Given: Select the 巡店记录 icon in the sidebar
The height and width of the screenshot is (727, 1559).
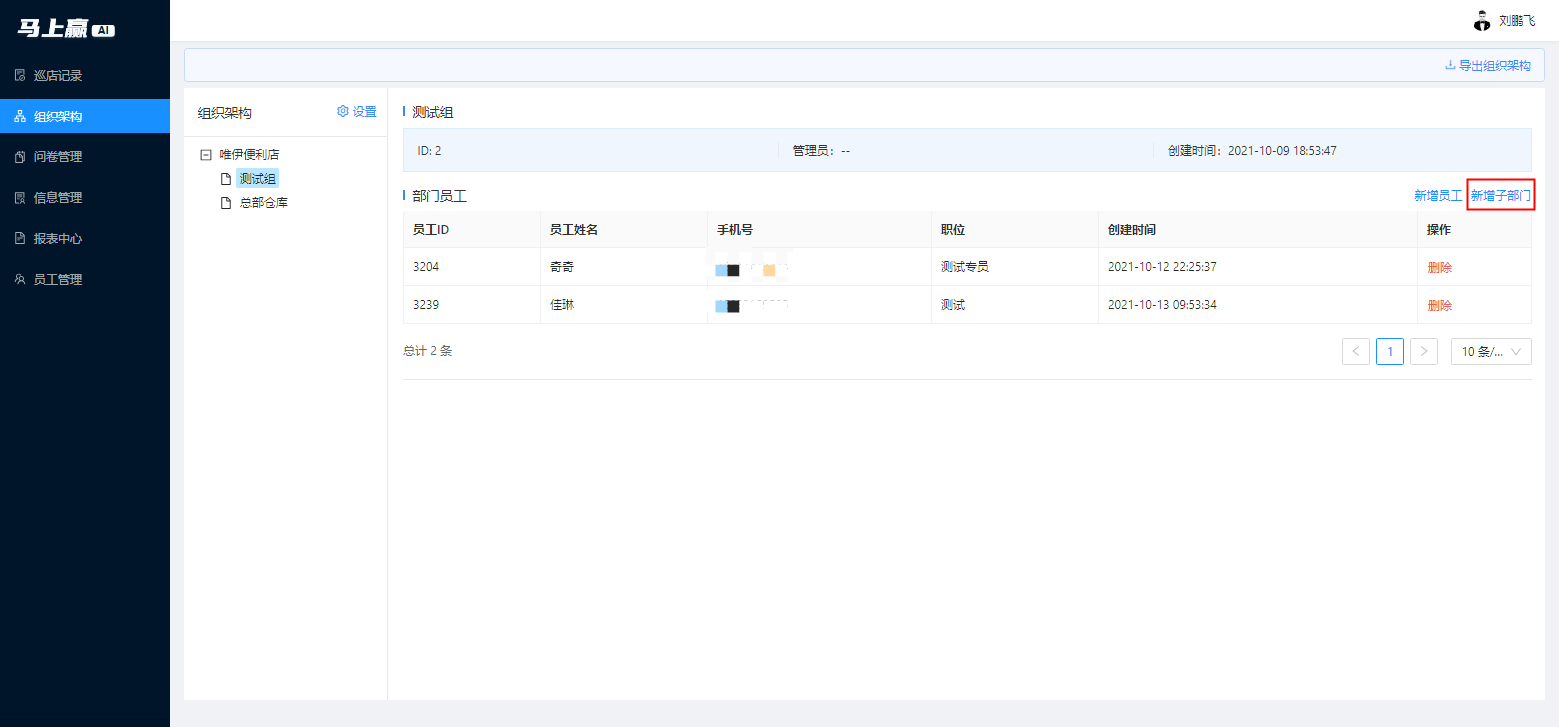Looking at the screenshot, I should click(x=20, y=74).
